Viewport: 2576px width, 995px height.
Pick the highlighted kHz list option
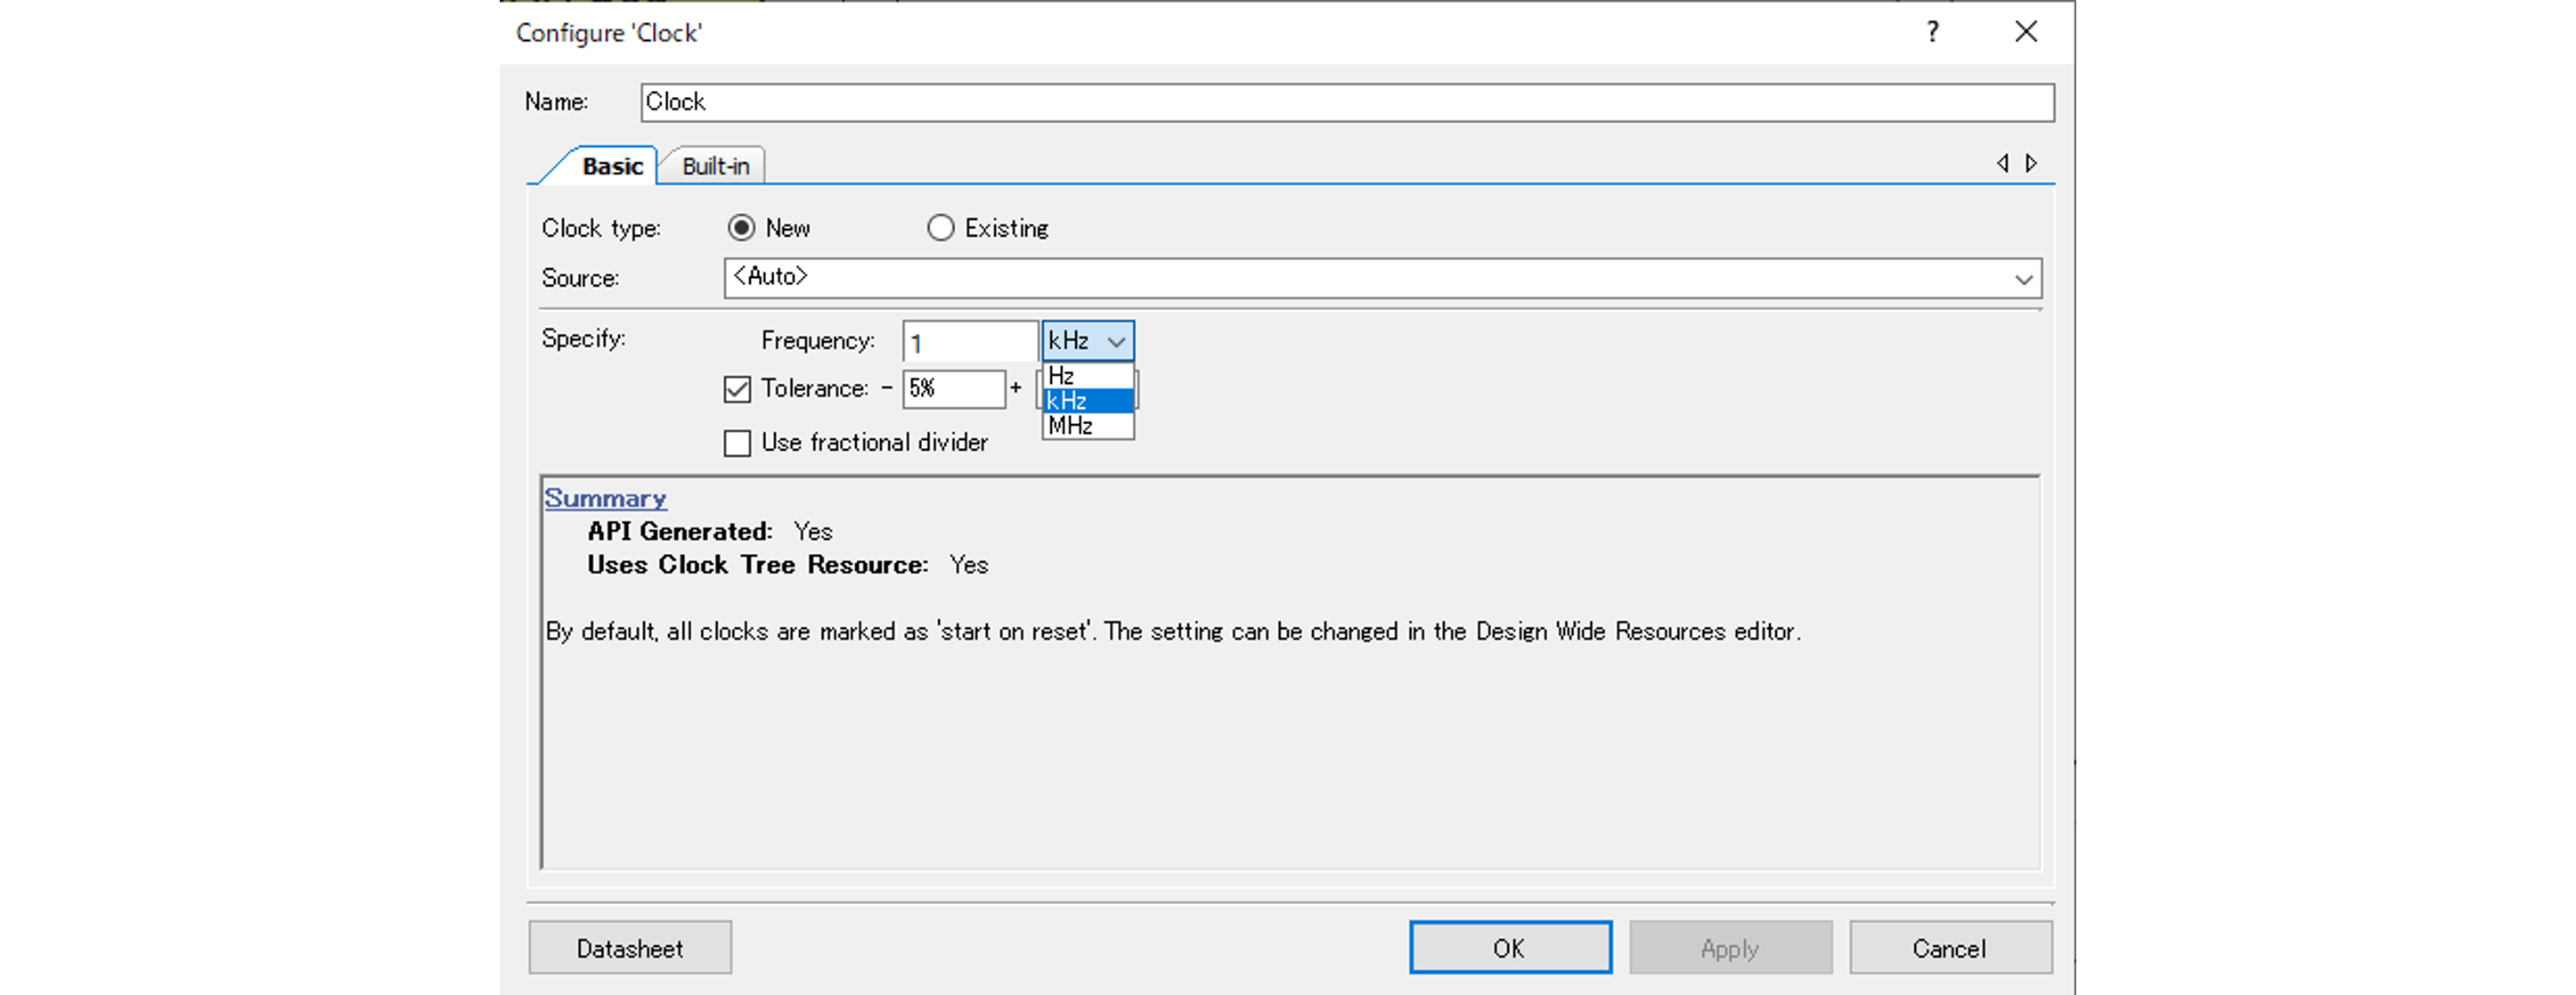[1086, 401]
